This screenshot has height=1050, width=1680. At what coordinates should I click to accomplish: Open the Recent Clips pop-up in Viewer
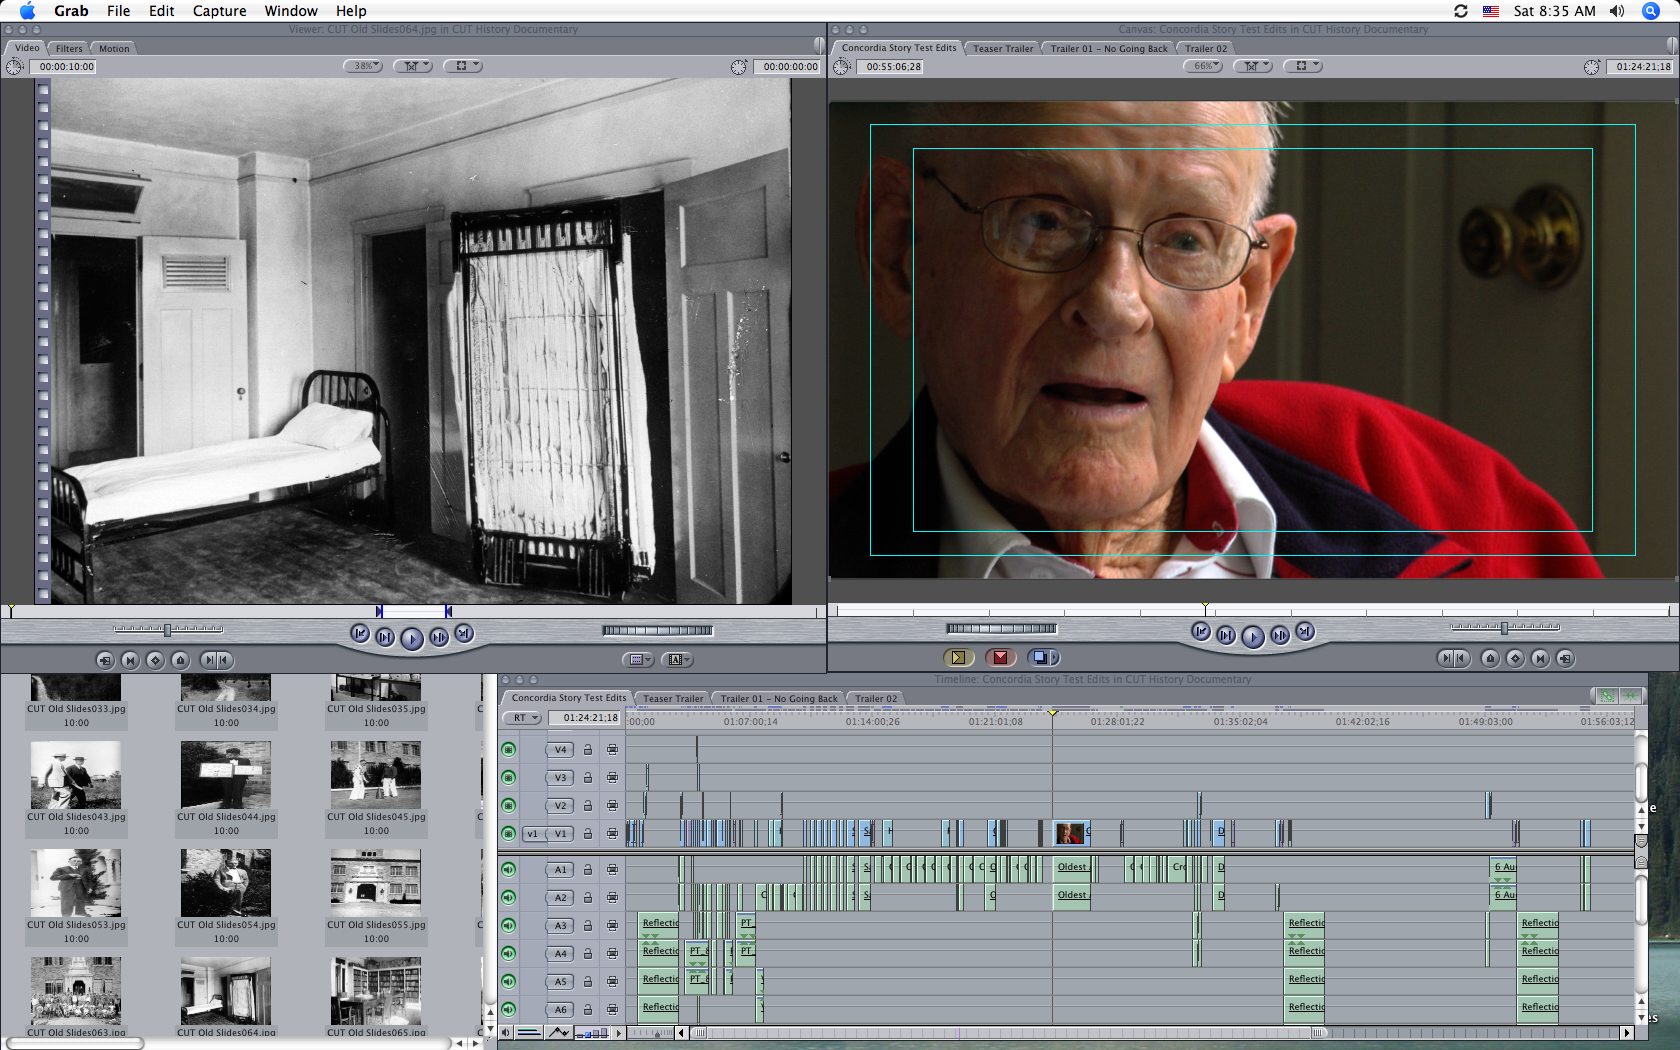coord(638,660)
